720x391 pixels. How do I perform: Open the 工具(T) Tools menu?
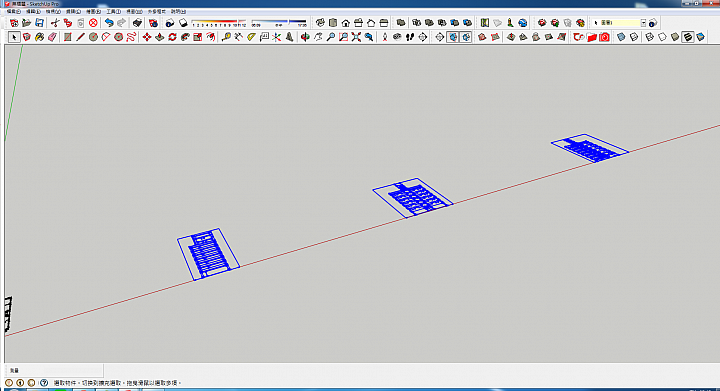(x=113, y=11)
